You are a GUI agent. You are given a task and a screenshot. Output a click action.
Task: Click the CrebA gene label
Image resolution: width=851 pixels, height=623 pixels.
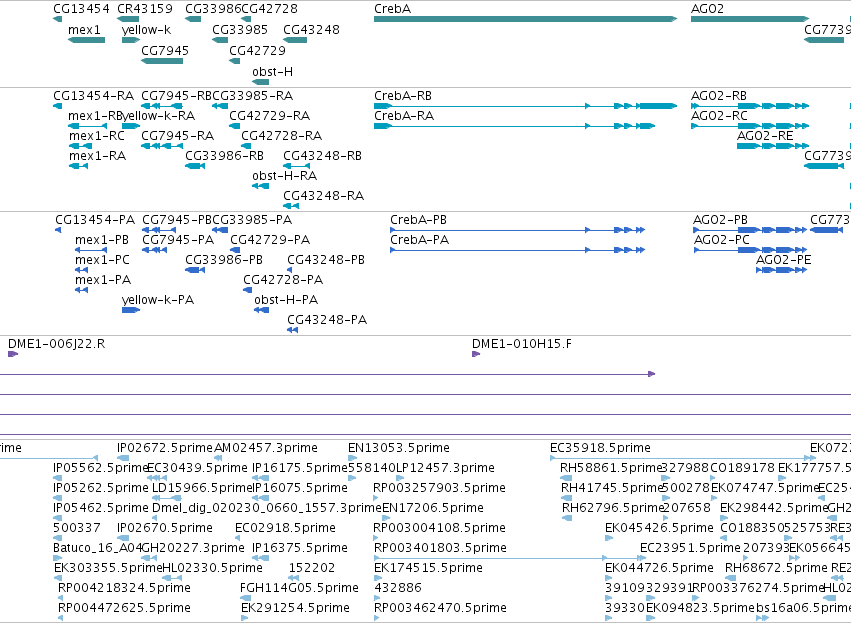click(392, 9)
